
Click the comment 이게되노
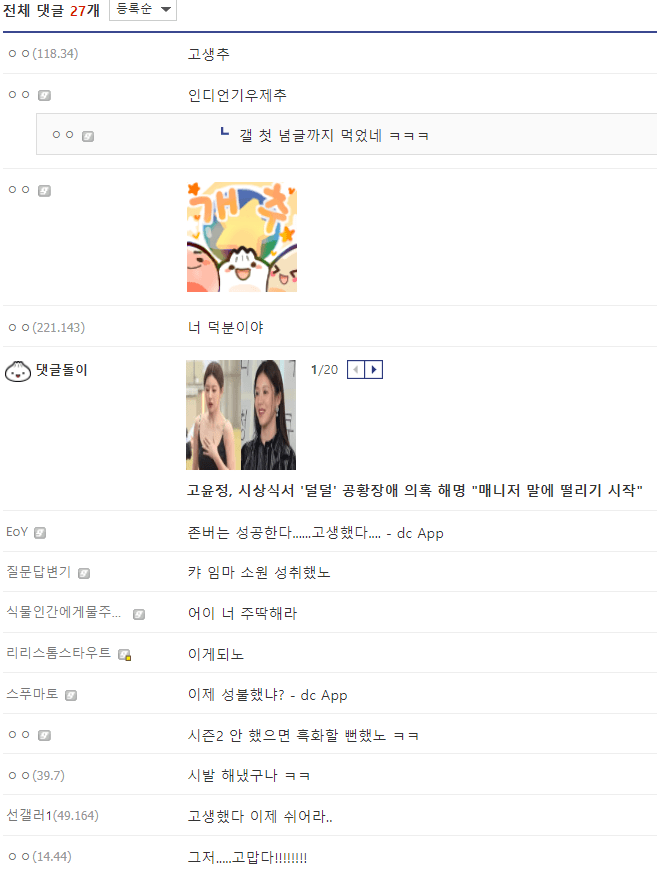pyautogui.click(x=216, y=654)
